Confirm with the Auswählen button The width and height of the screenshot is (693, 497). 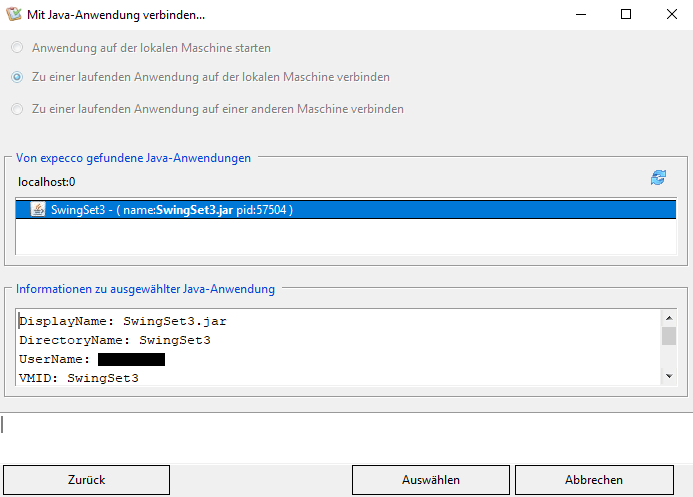point(430,480)
